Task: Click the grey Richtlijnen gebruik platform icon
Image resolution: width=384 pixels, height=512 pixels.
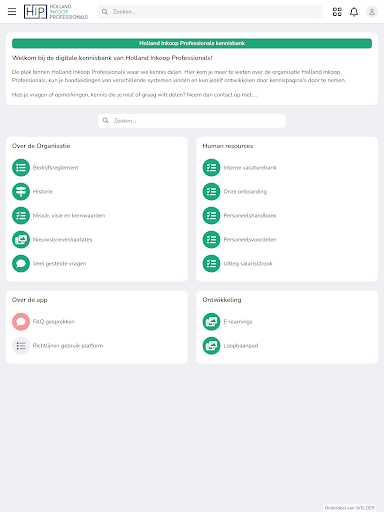Action: pyautogui.click(x=21, y=346)
